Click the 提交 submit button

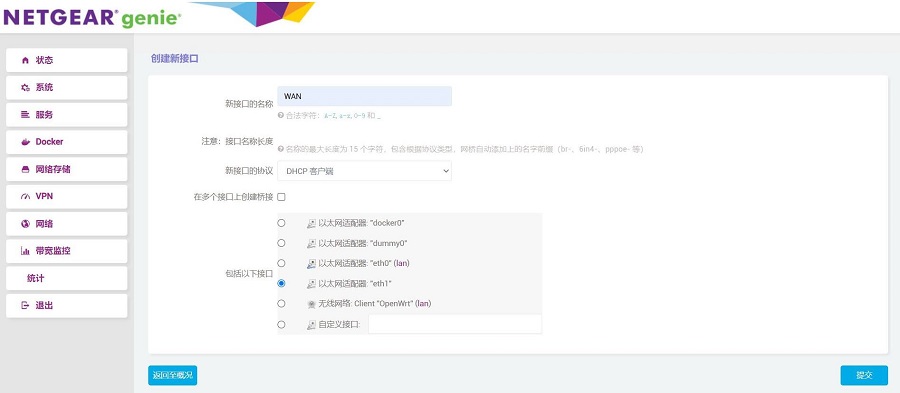[864, 375]
